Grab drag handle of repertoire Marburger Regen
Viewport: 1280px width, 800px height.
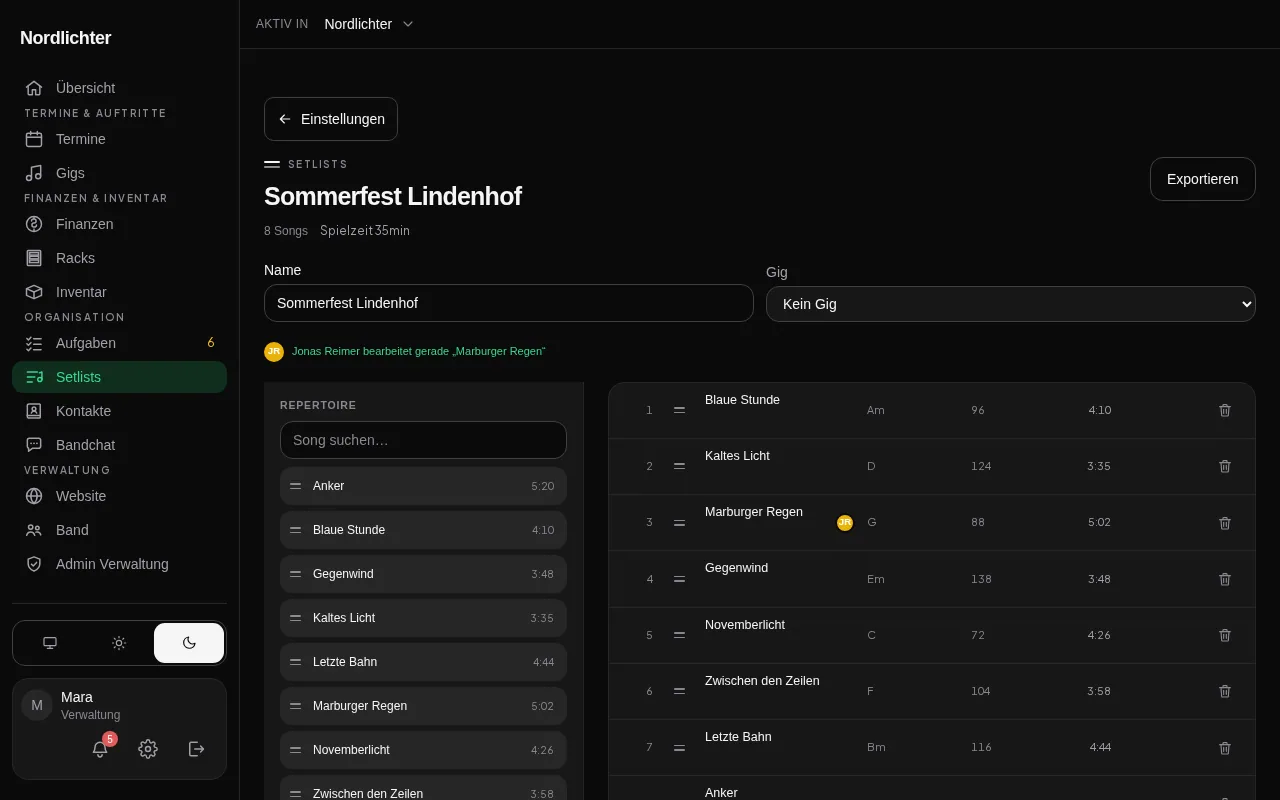coord(296,706)
